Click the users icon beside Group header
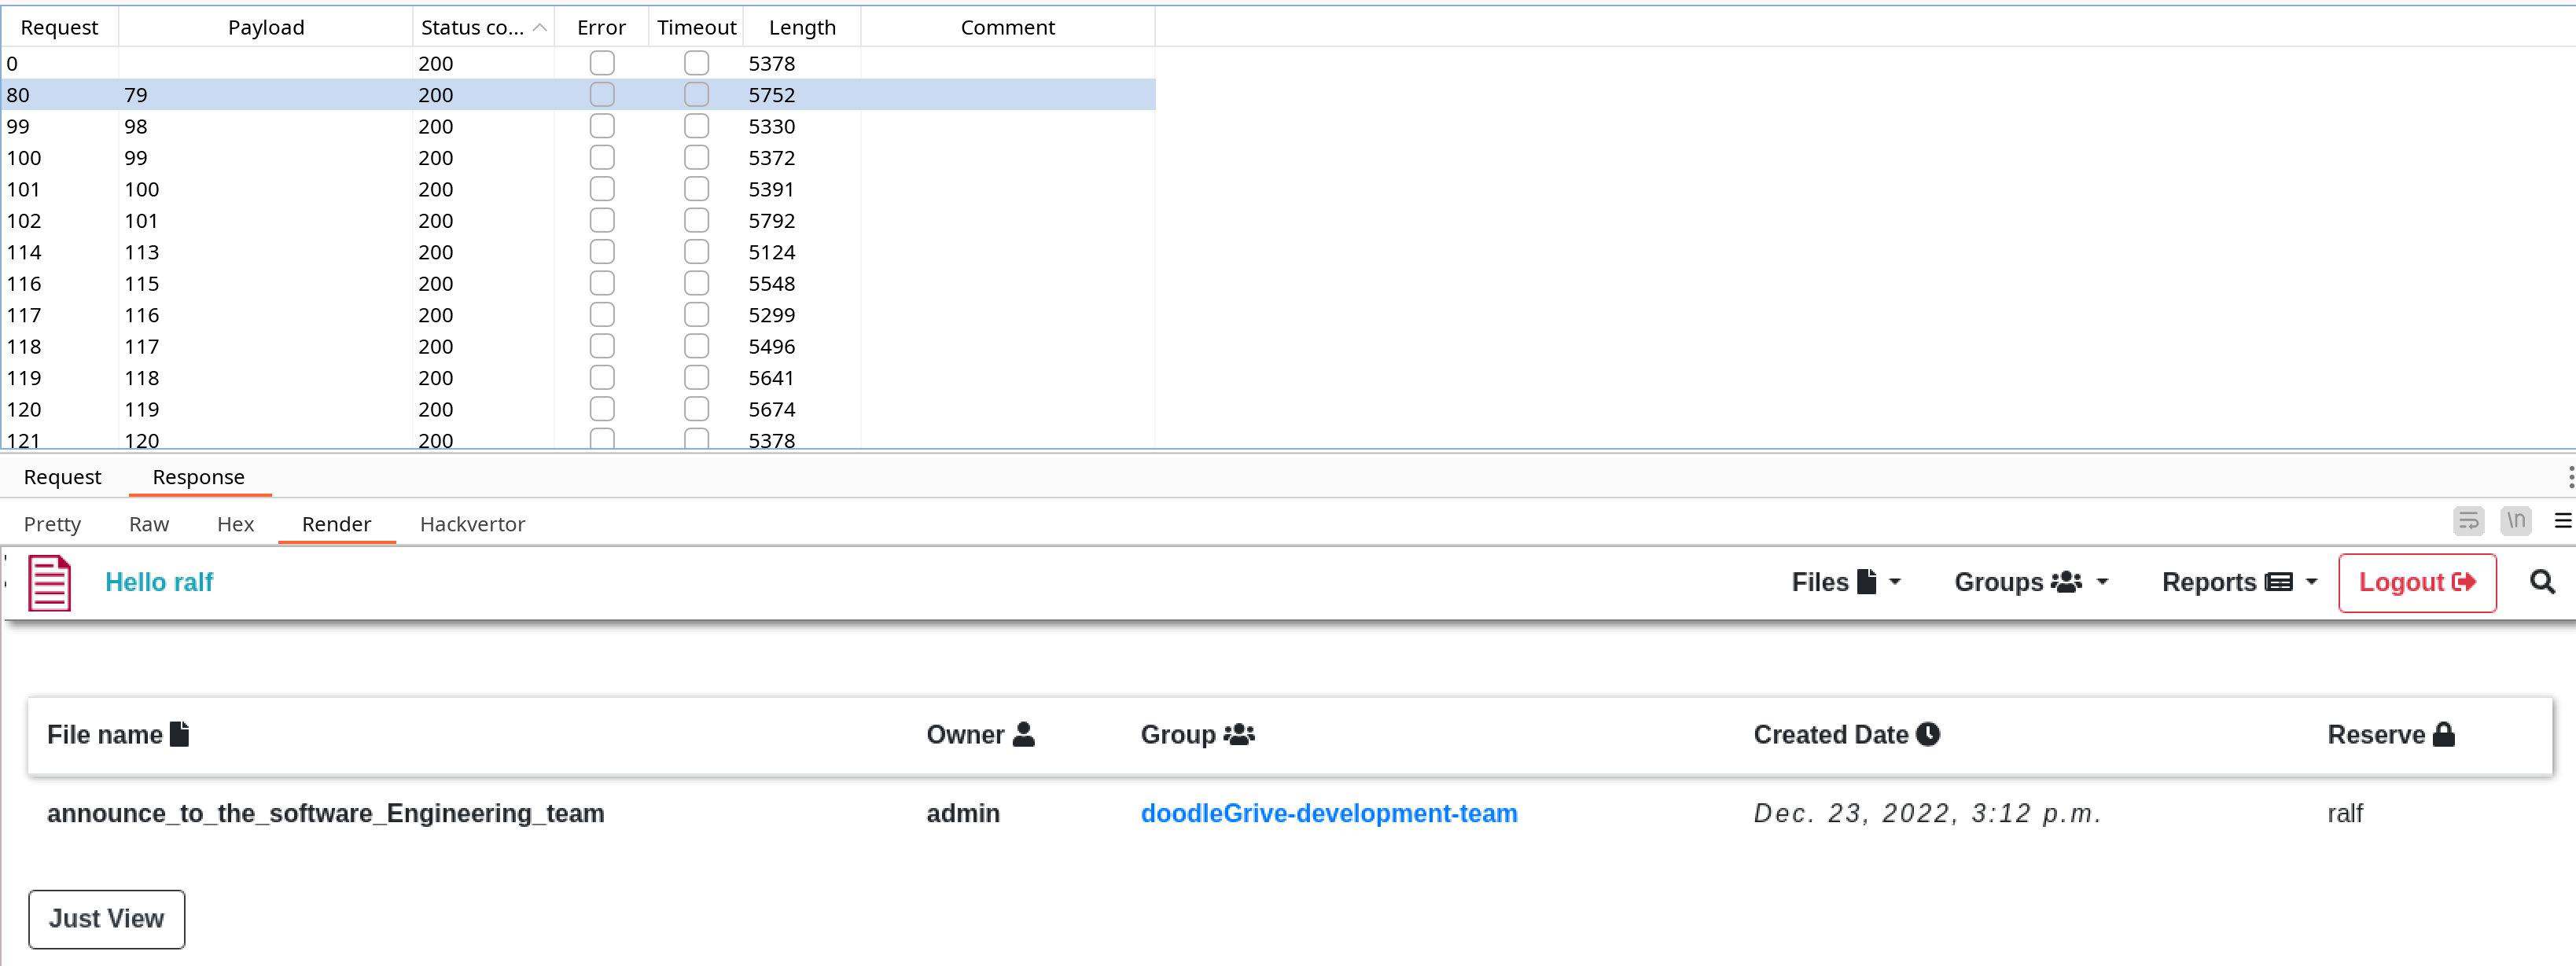The image size is (2576, 966). [x=1238, y=734]
